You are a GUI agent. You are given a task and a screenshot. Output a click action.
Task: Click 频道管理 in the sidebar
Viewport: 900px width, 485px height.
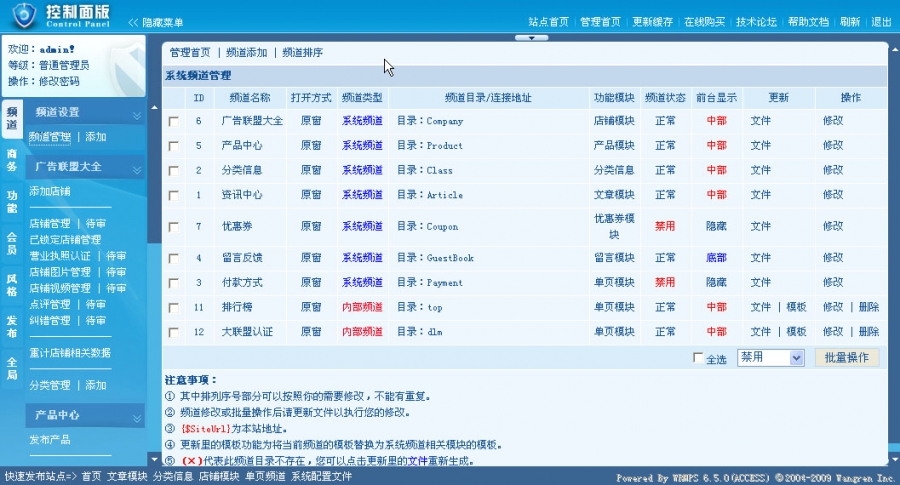click(50, 137)
